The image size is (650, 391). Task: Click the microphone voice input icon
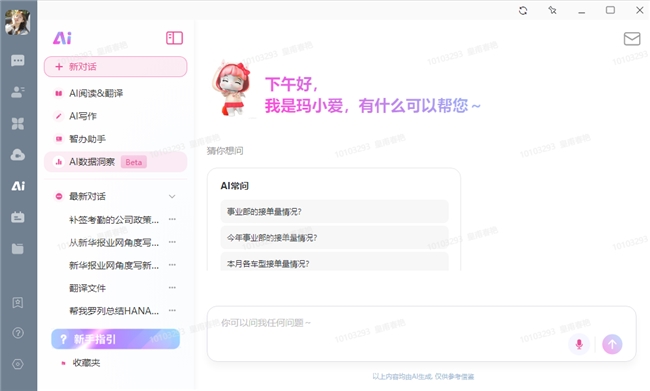(579, 344)
